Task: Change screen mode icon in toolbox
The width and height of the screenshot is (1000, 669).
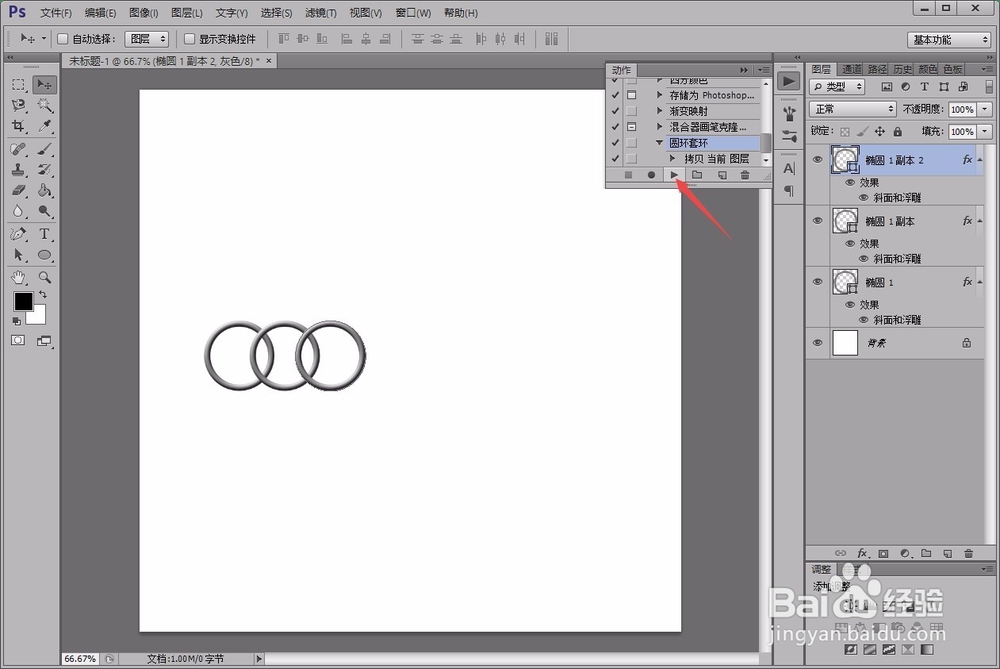Action: pos(44,341)
